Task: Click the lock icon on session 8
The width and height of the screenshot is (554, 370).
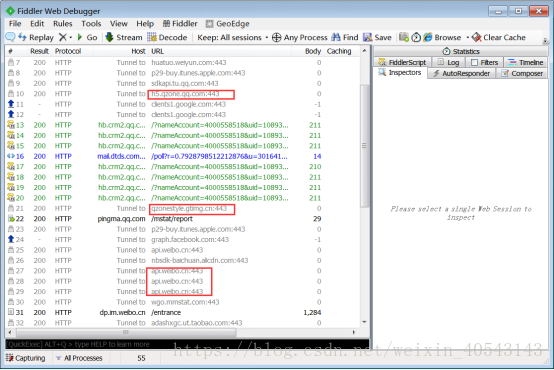Action: pyautogui.click(x=11, y=73)
